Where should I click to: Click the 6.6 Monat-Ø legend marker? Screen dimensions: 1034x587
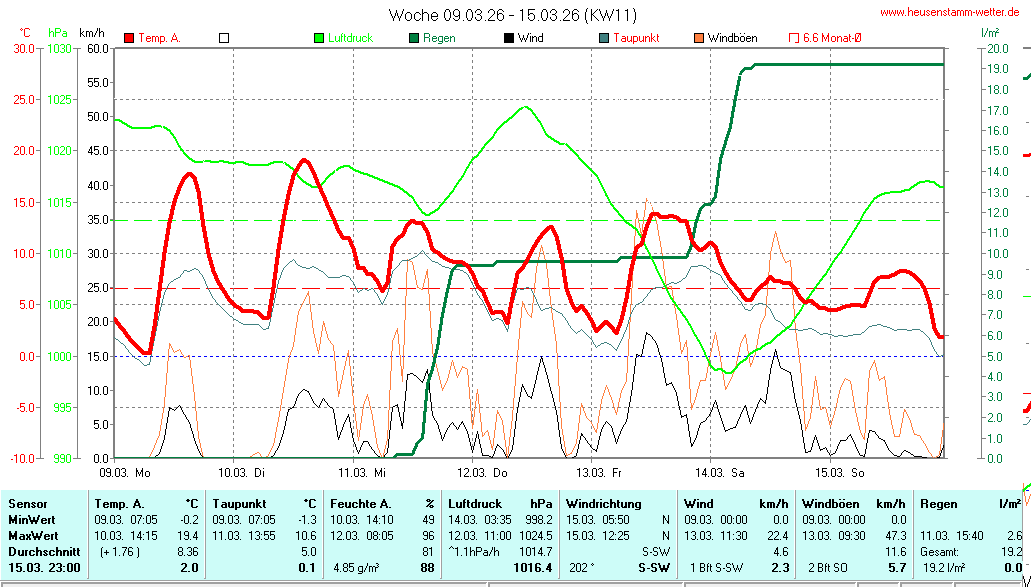click(x=795, y=38)
